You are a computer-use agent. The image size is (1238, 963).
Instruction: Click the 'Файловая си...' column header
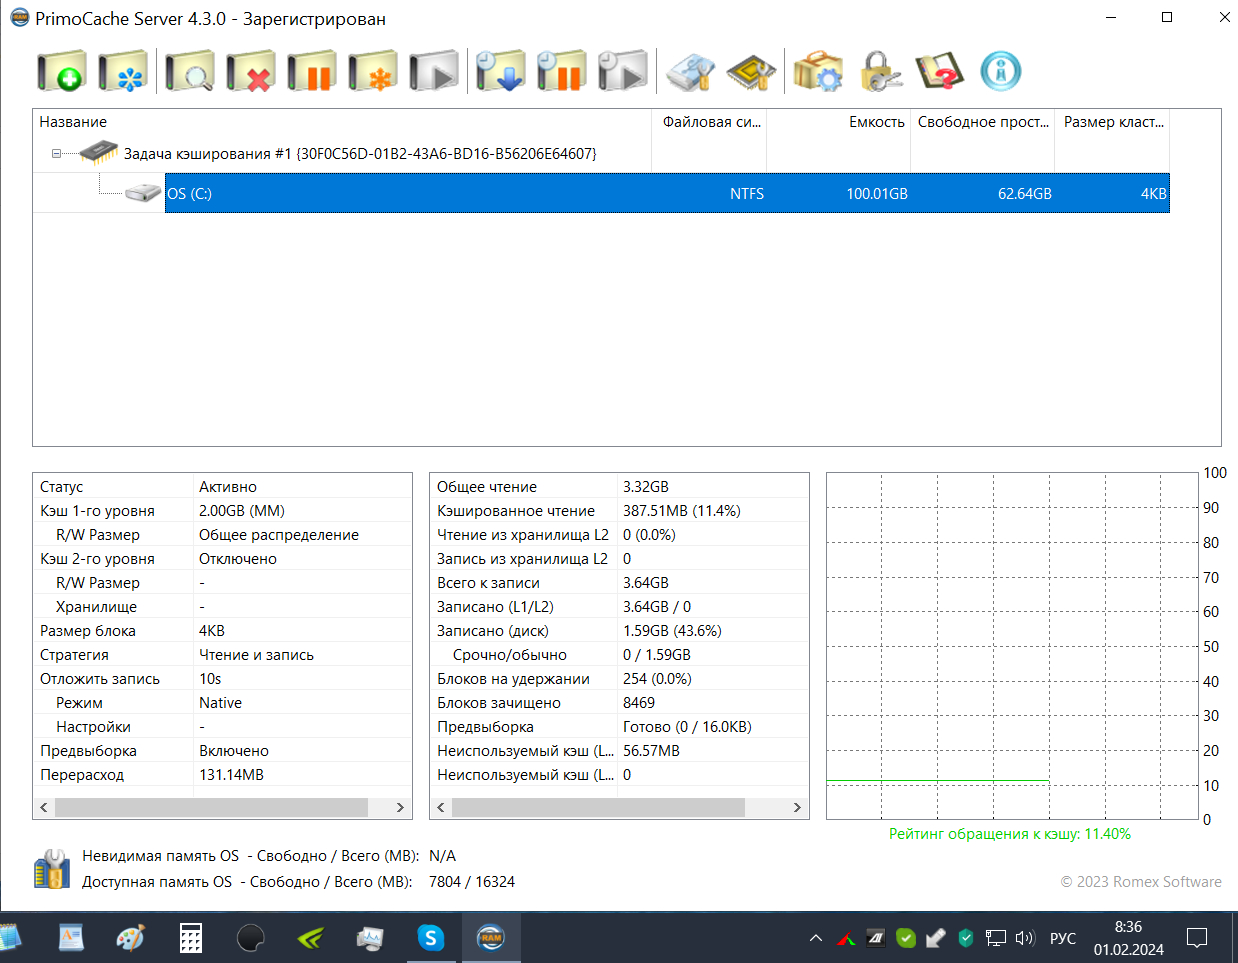click(711, 122)
